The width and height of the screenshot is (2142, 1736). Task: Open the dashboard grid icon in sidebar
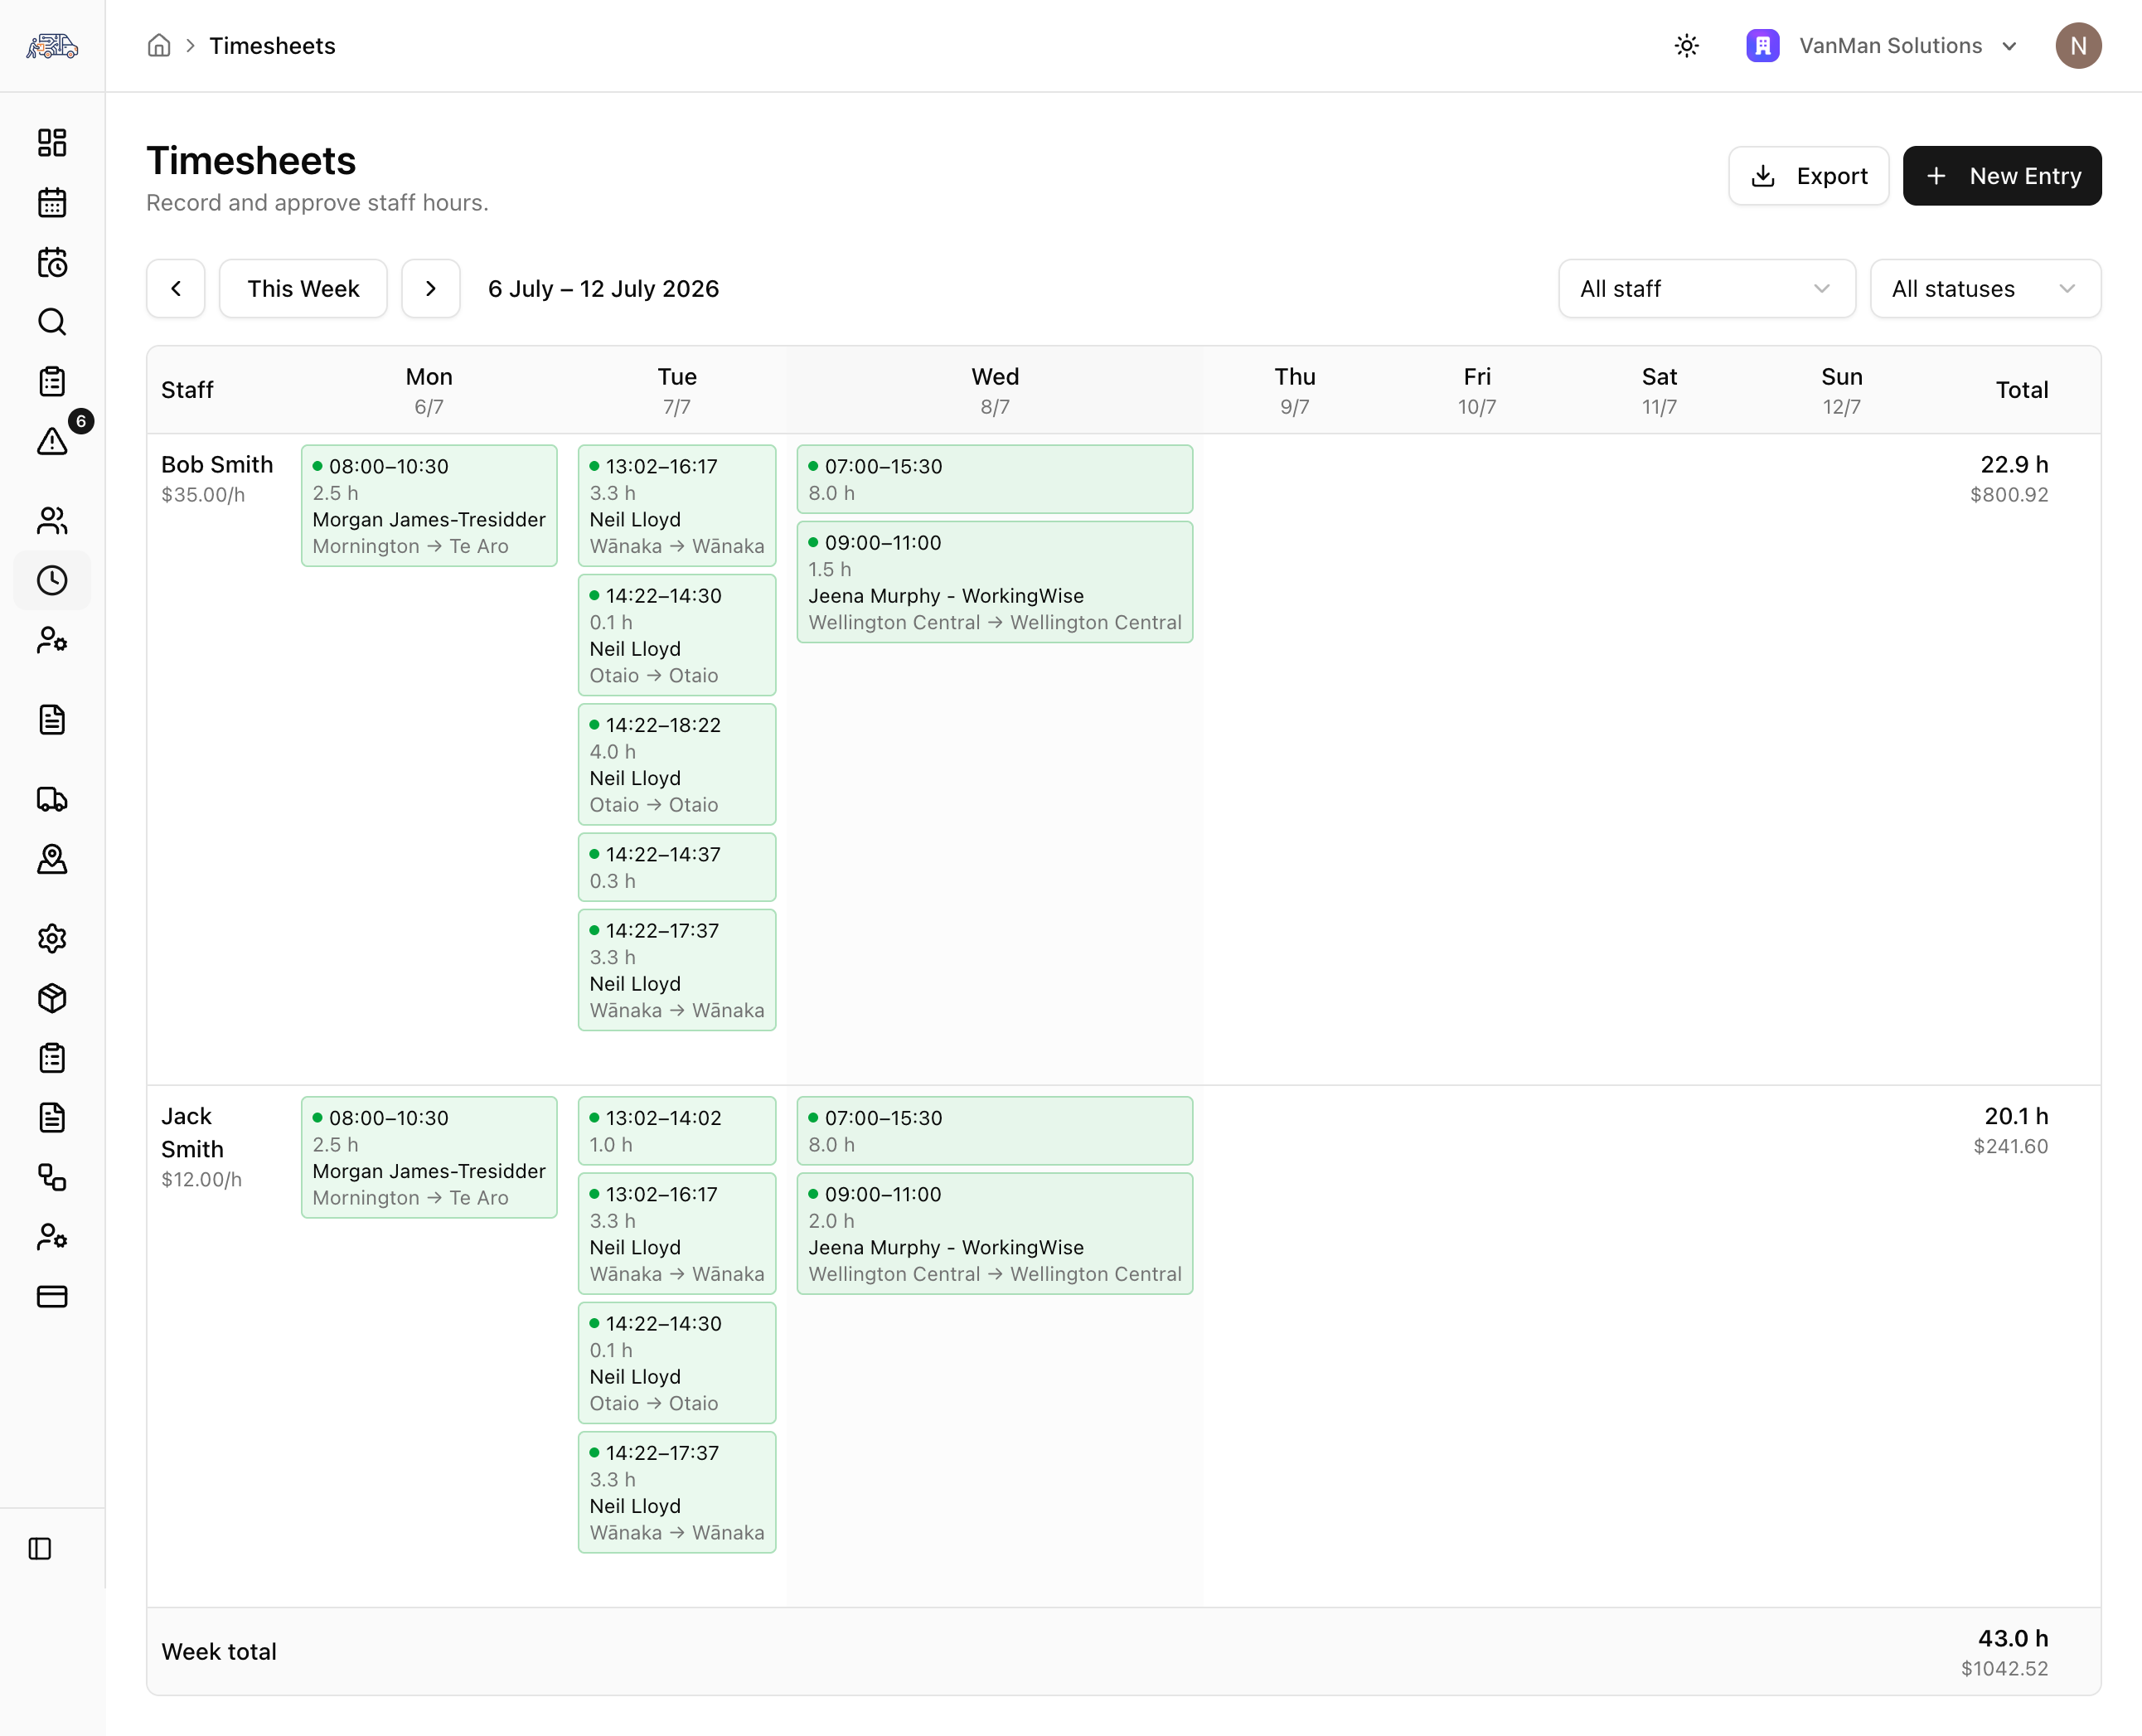52,143
